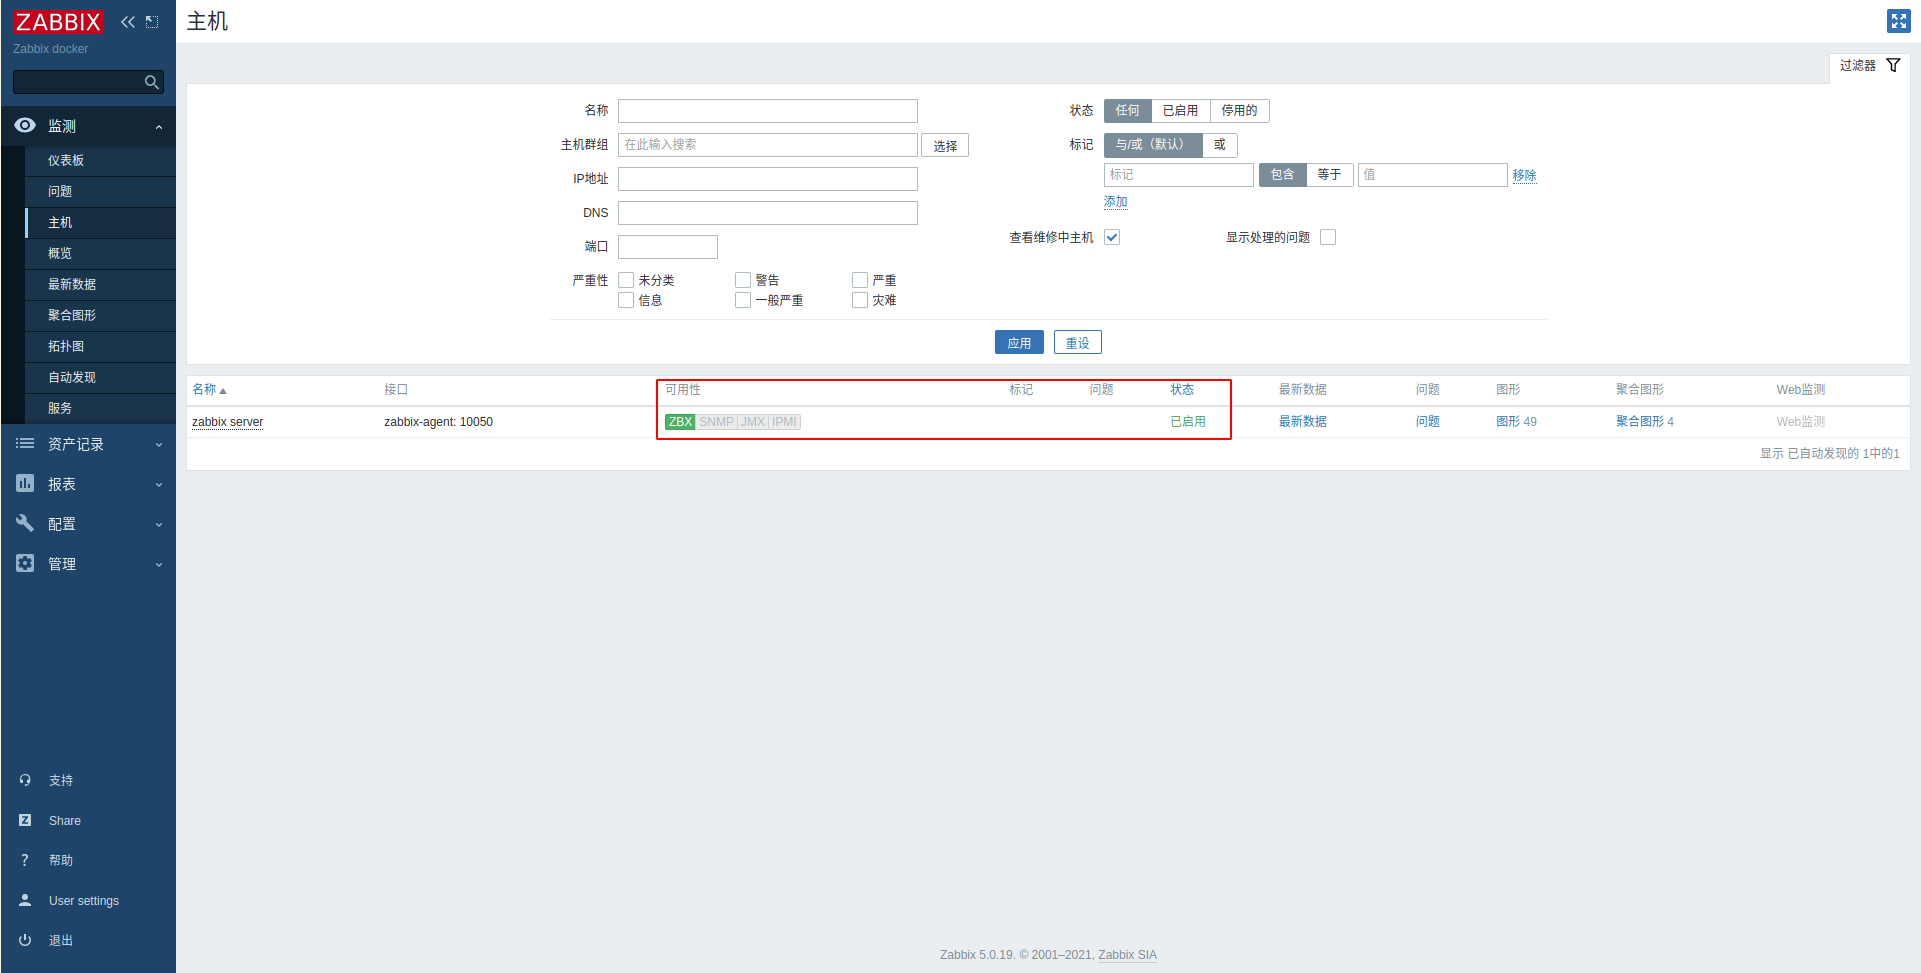Click the green ZBX availability badge
Screen dimensions: 1921x973
(x=680, y=422)
